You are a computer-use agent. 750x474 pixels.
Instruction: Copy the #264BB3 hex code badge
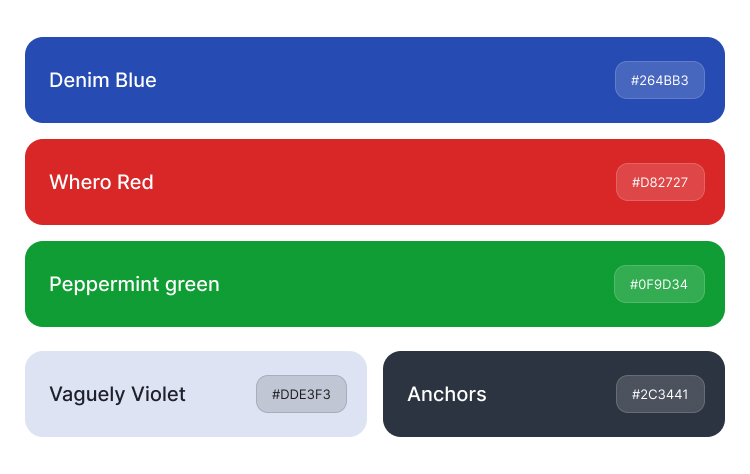point(660,80)
